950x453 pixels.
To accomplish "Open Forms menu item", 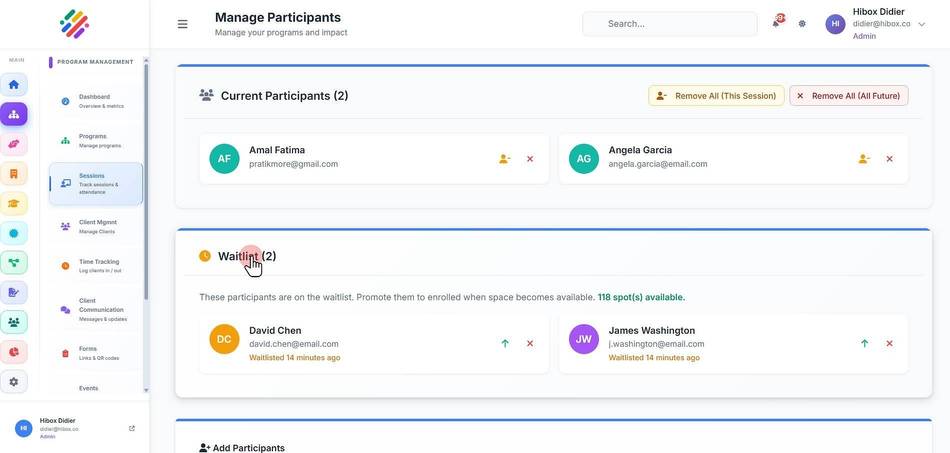I will pyautogui.click(x=96, y=353).
